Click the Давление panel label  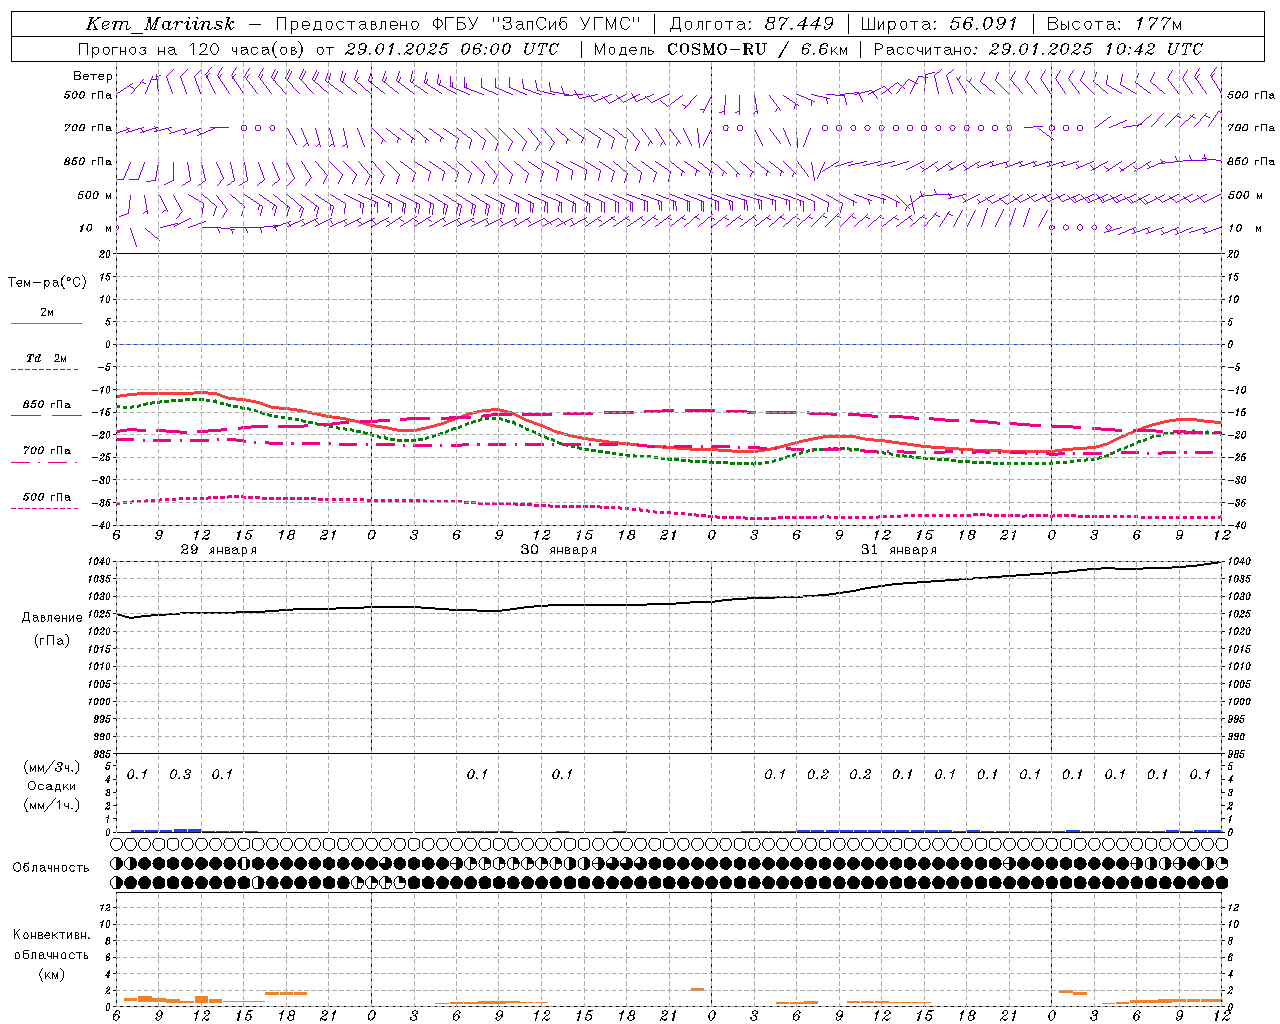[x=52, y=618]
